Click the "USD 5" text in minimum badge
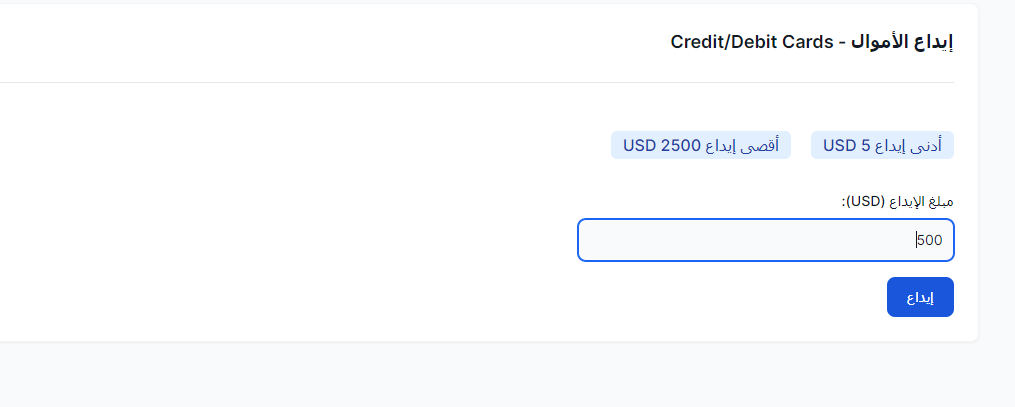The width and height of the screenshot is (1015, 407). click(847, 146)
